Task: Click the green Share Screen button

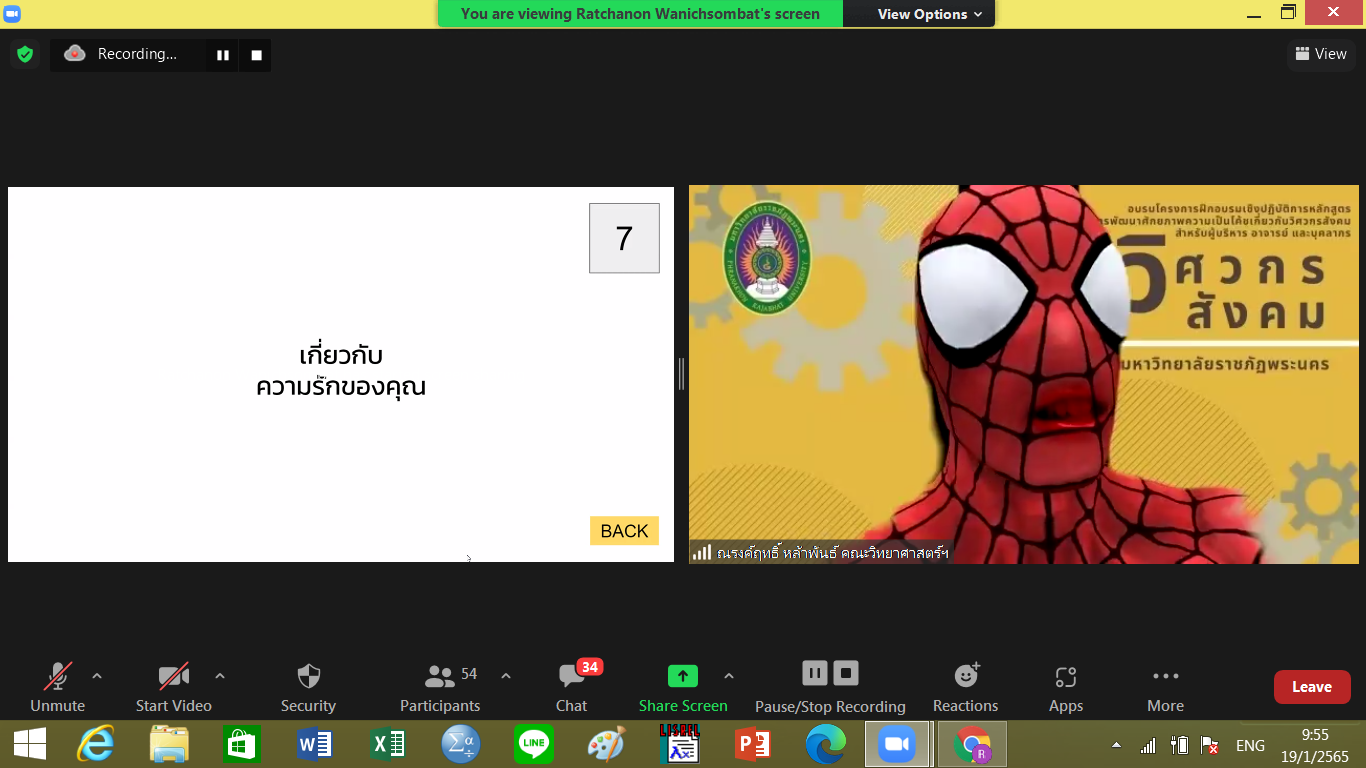Action: [x=683, y=688]
